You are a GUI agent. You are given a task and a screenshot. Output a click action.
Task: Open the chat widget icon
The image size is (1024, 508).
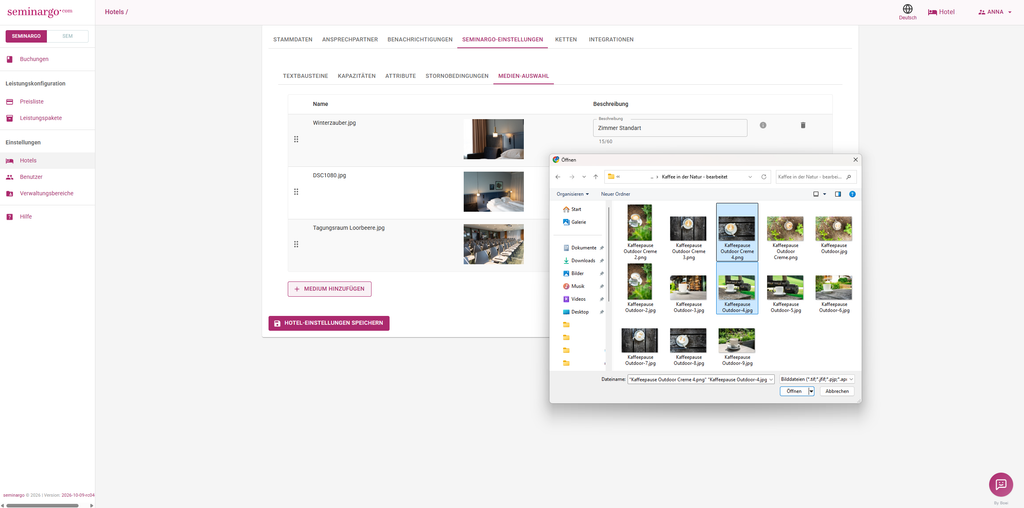pos(1000,484)
